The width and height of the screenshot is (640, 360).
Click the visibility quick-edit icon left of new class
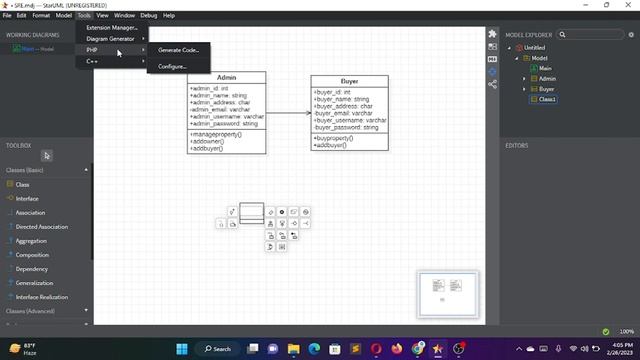click(232, 212)
